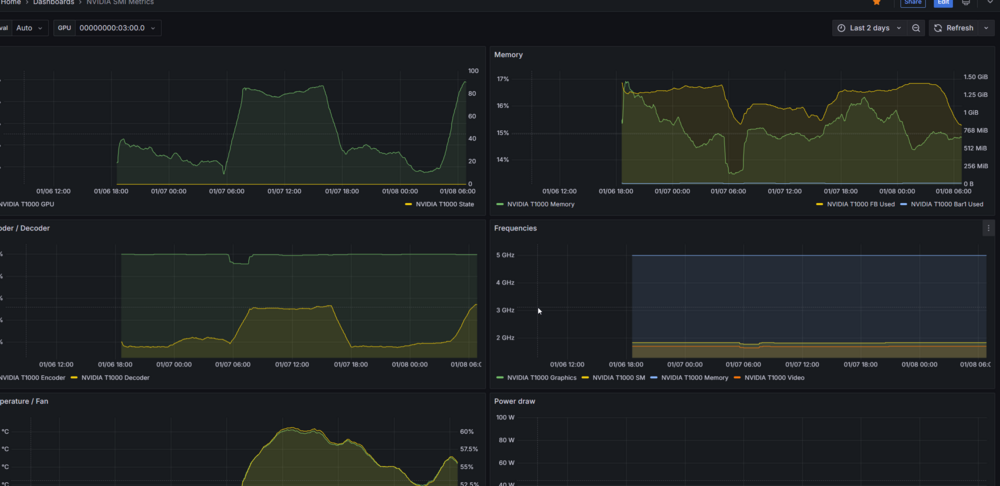The height and width of the screenshot is (486, 1000).
Task: Click the TV kiosk mode icon
Action: 966,3
